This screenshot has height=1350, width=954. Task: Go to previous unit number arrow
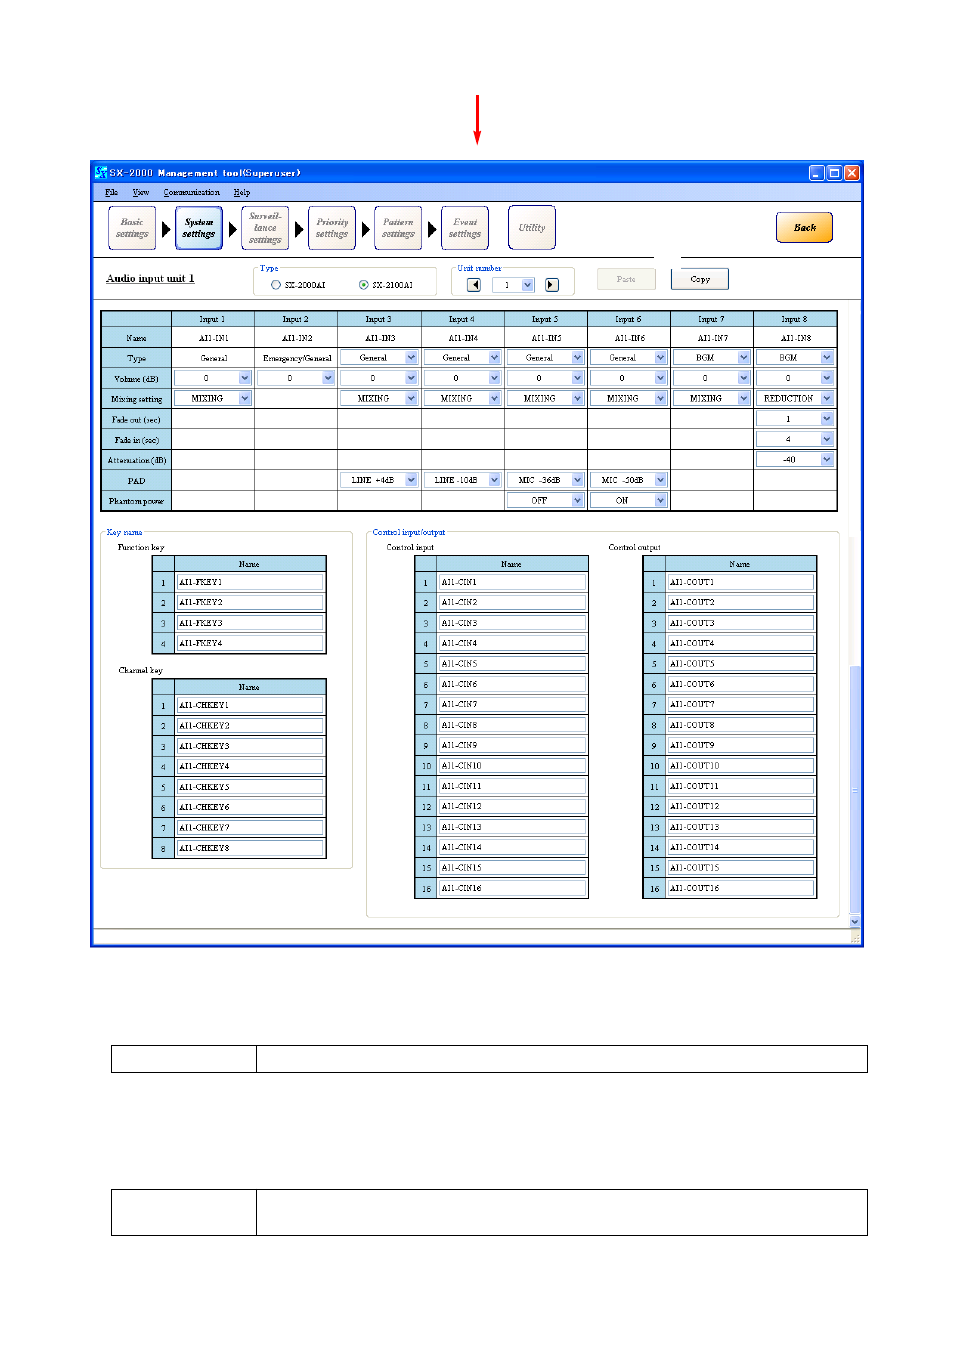coord(474,285)
